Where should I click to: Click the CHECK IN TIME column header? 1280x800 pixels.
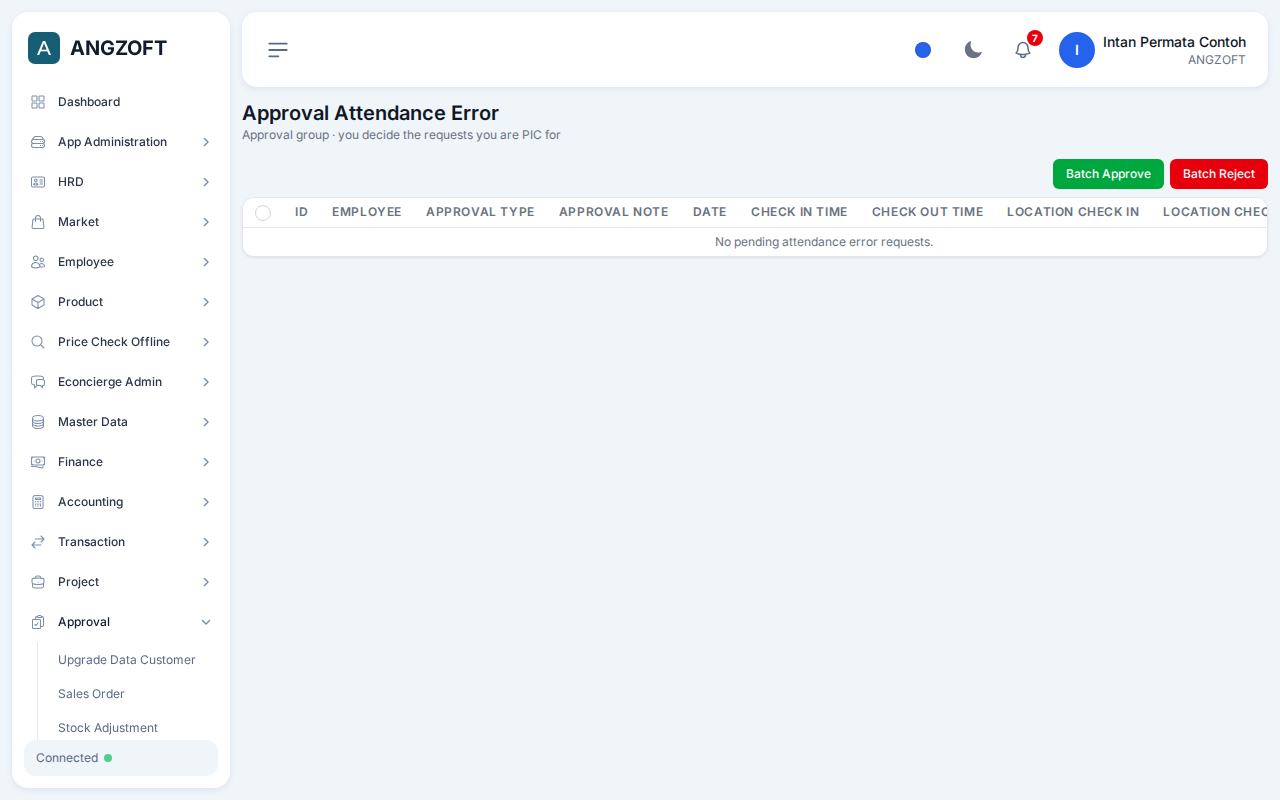coord(799,212)
